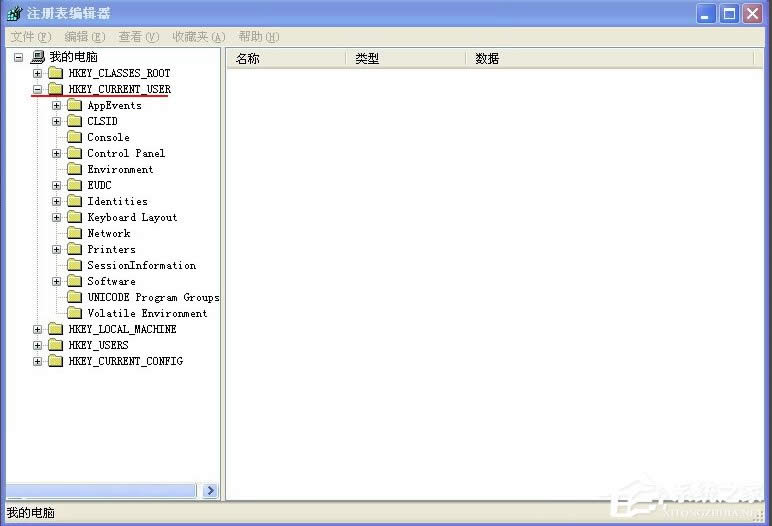Click the HKEY_USERS folder icon
Image resolution: width=772 pixels, height=526 pixels.
(x=55, y=345)
